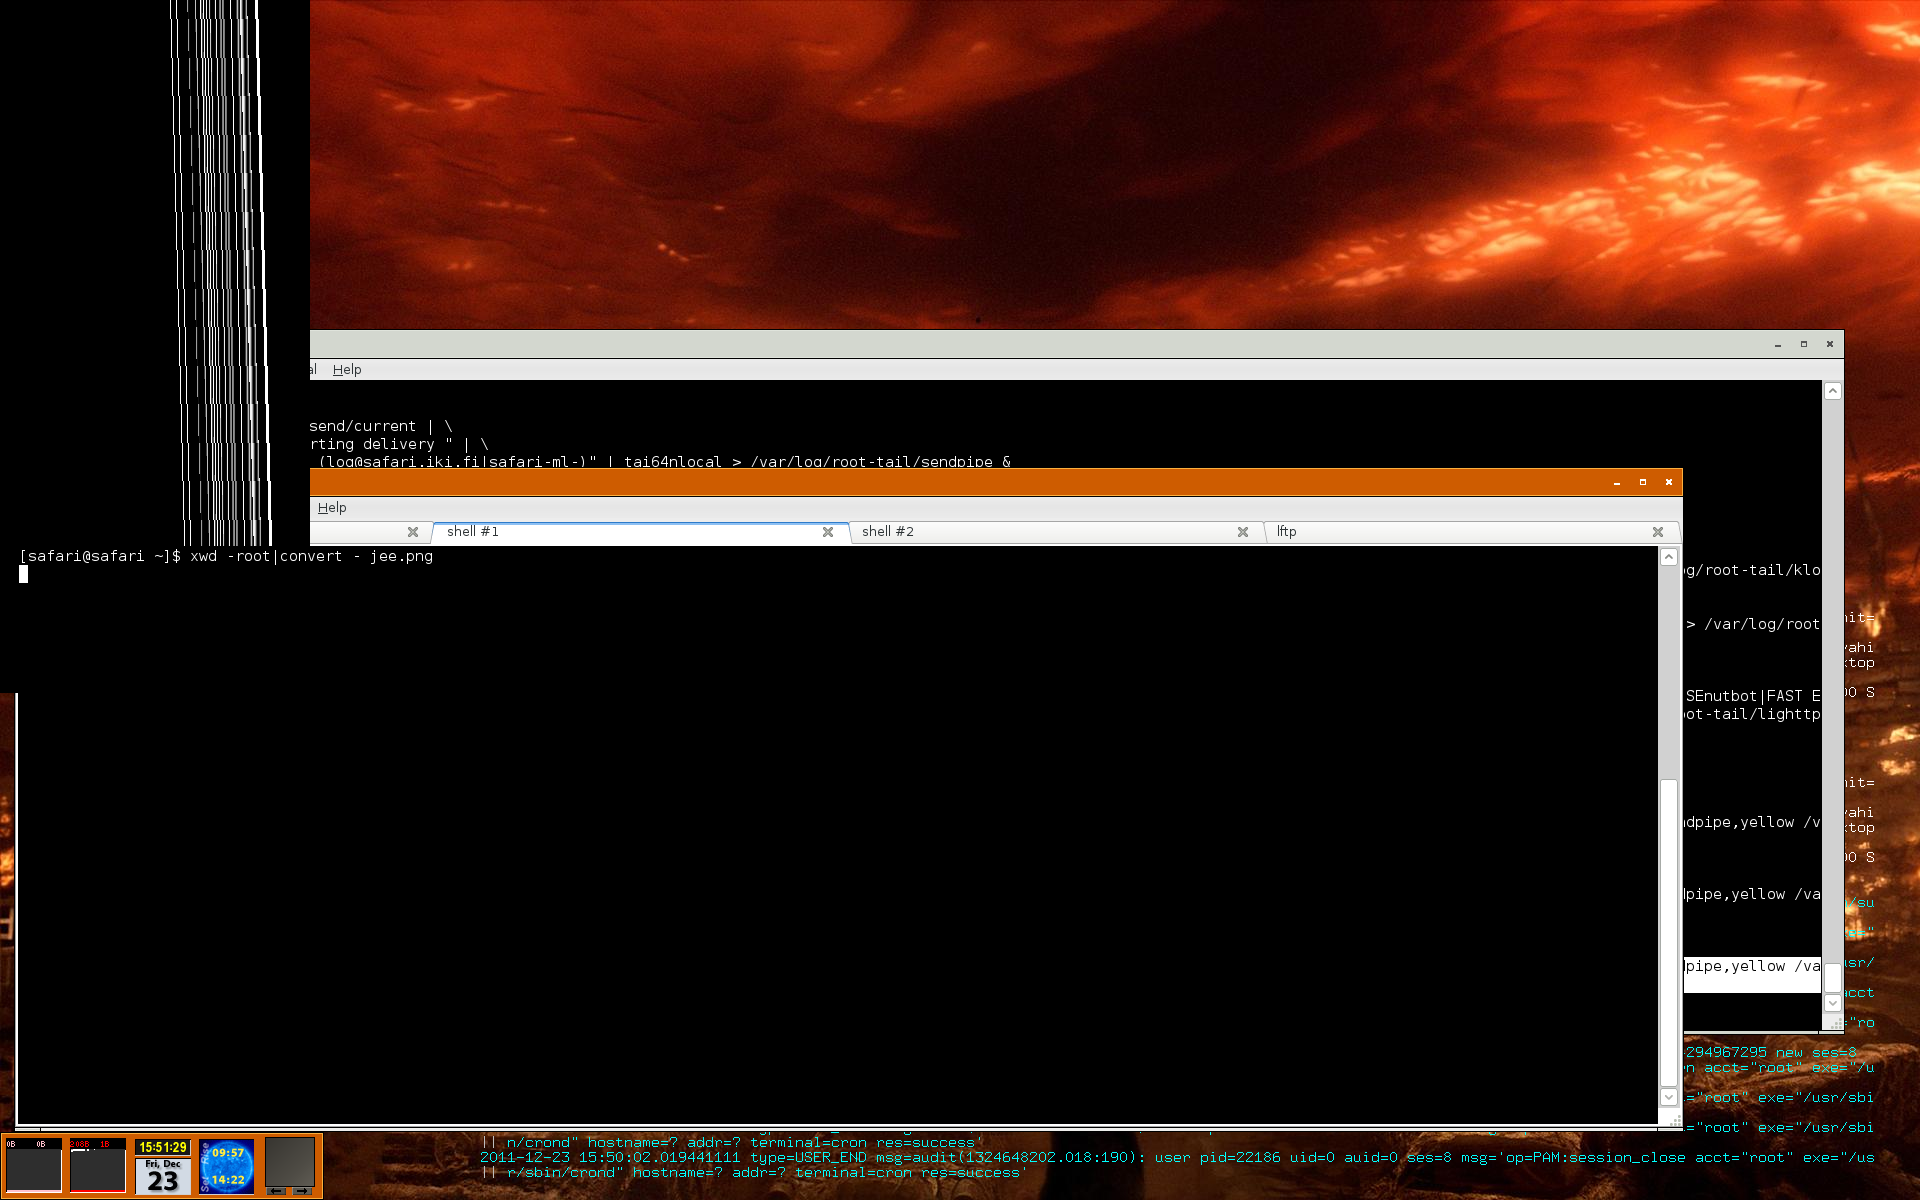Open Help menu in orange-titled terminal
The width and height of the screenshot is (1920, 1200).
[x=332, y=508]
